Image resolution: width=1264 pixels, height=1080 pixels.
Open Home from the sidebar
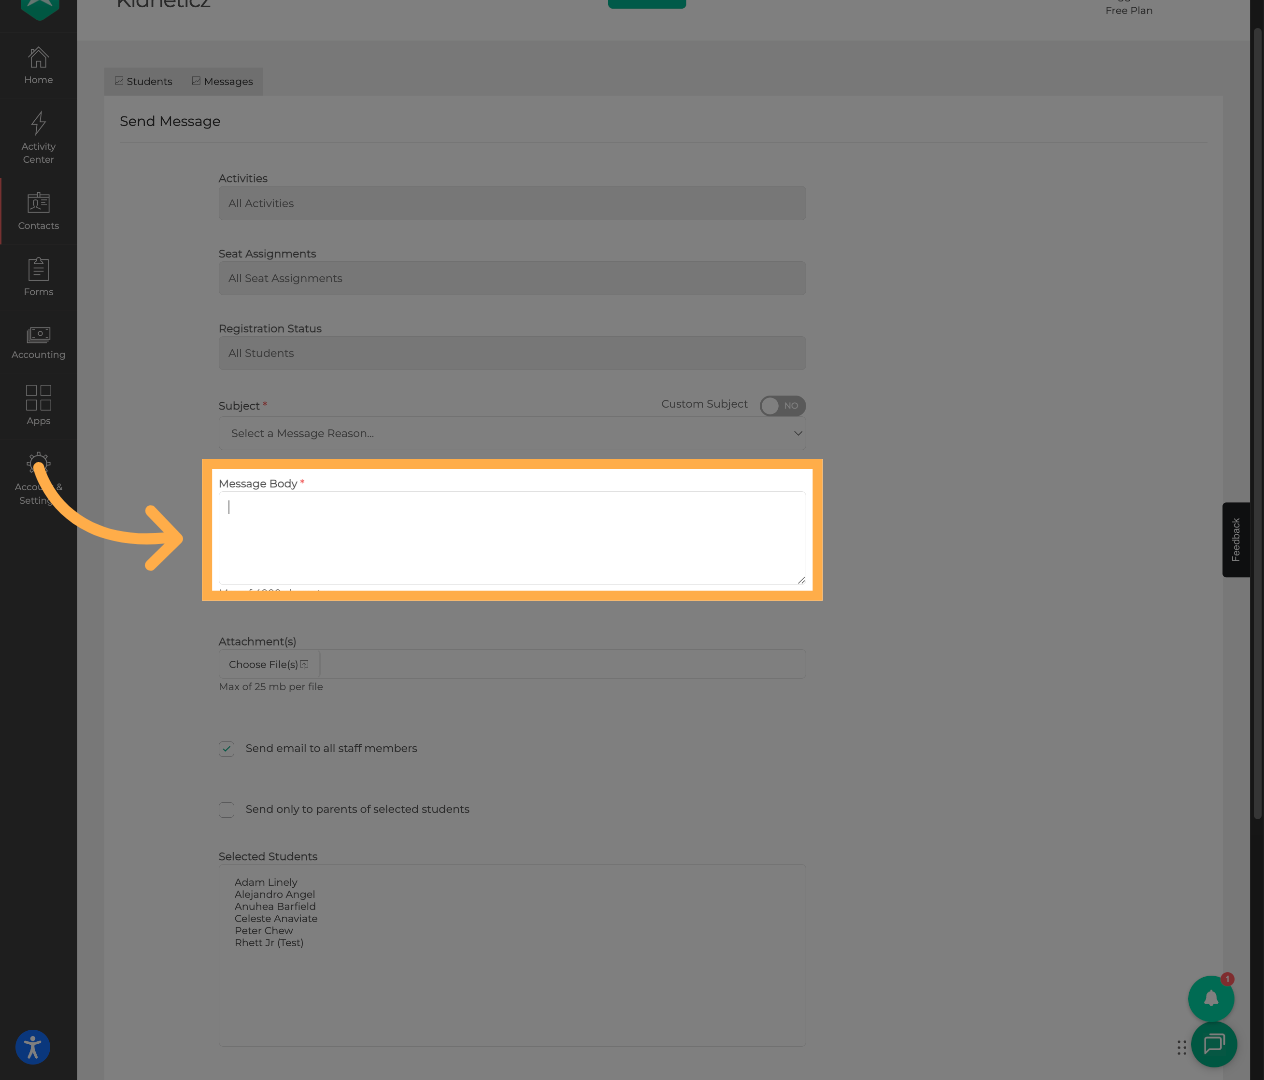click(38, 66)
